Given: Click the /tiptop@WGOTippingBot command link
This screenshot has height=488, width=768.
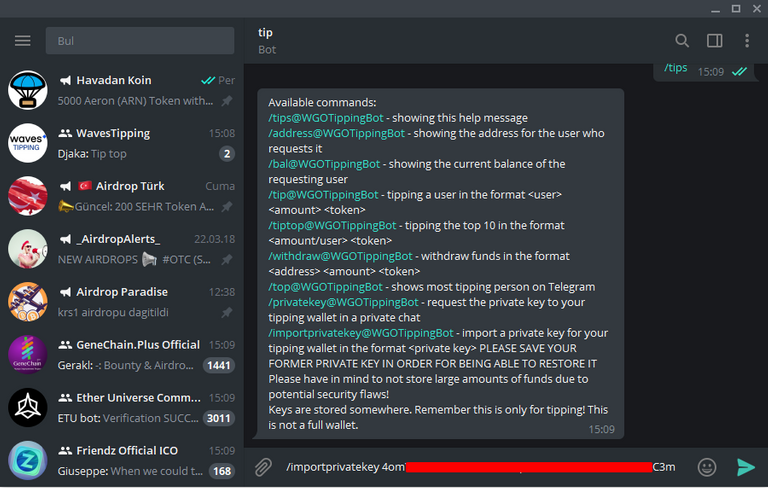Looking at the screenshot, I should click(332, 225).
